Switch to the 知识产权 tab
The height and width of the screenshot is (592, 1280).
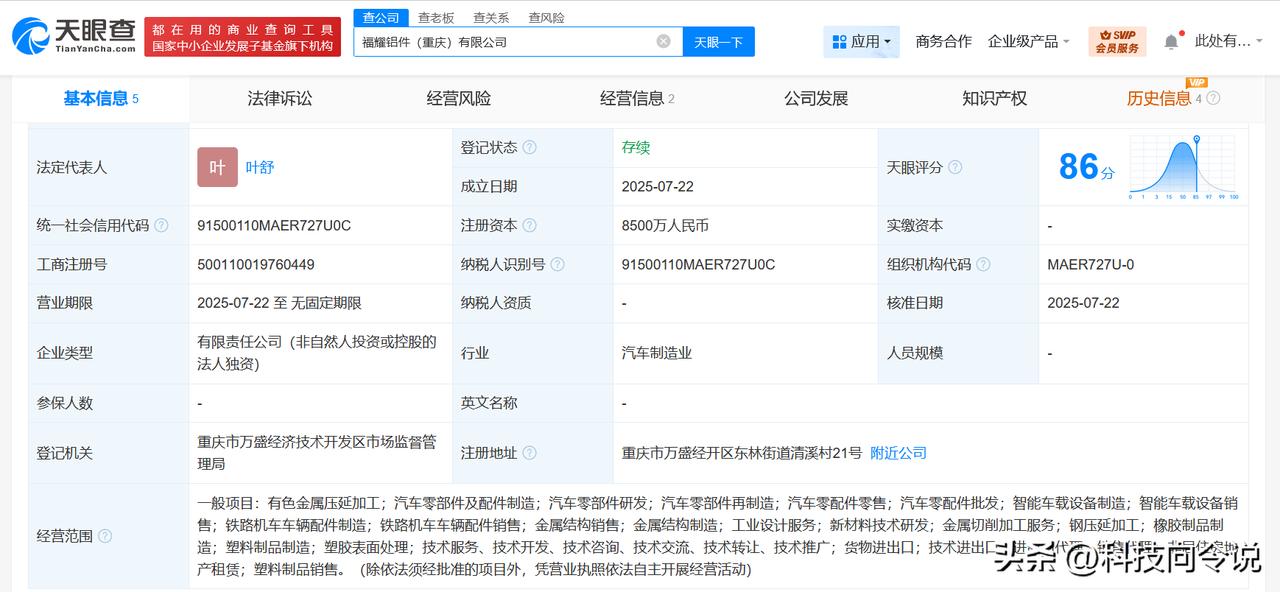point(995,98)
